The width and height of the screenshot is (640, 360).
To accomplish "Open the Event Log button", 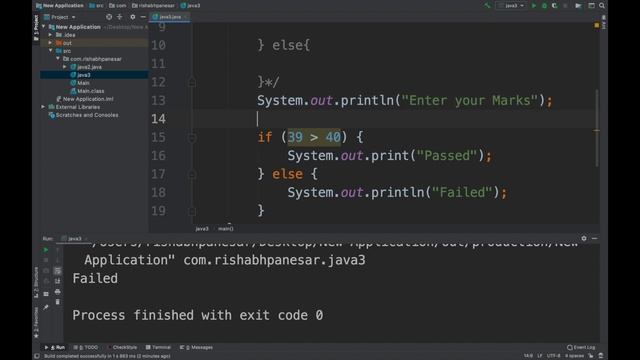I will coord(581,347).
